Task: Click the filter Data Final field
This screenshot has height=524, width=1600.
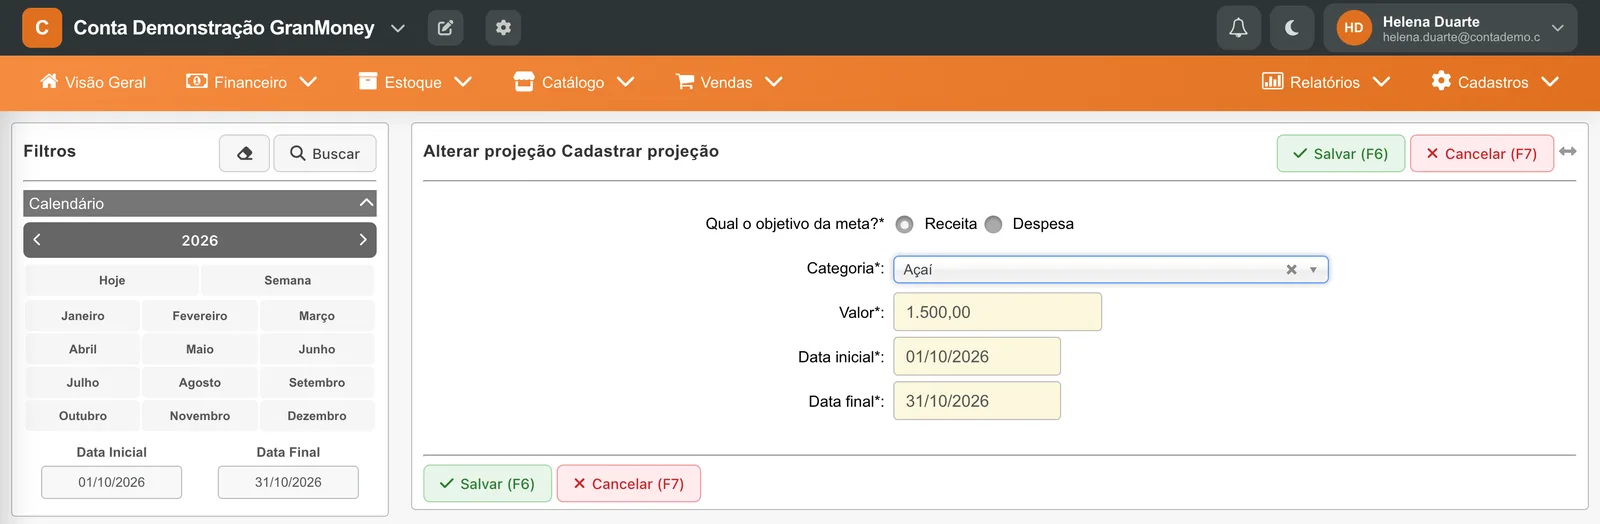Action: coord(288,482)
